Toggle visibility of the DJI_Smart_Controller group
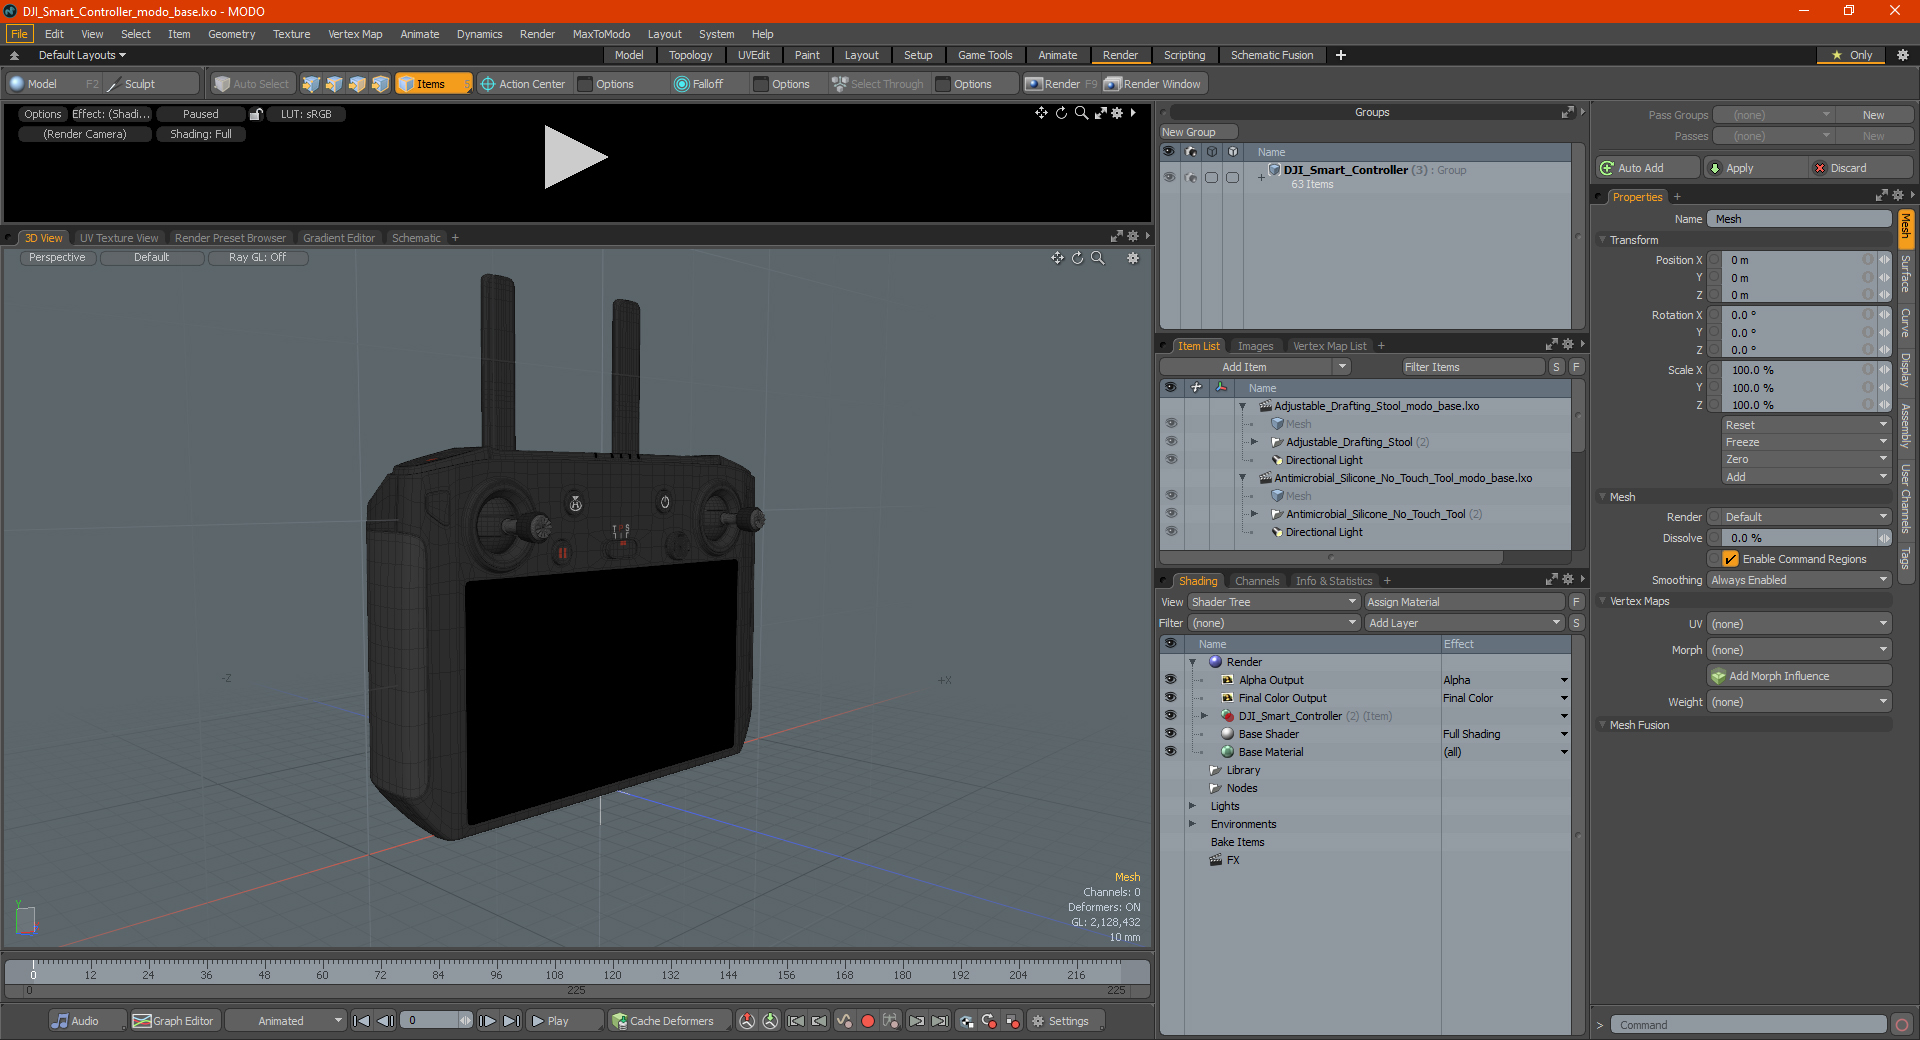The width and height of the screenshot is (1920, 1040). (1168, 177)
